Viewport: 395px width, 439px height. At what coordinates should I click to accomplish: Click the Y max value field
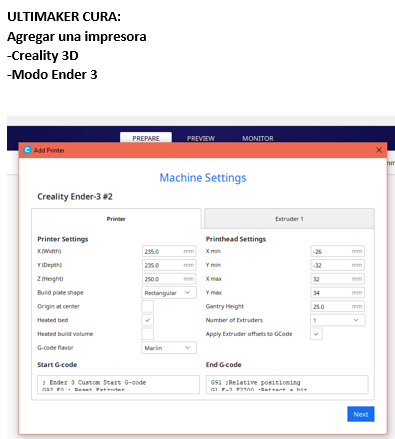click(x=337, y=293)
